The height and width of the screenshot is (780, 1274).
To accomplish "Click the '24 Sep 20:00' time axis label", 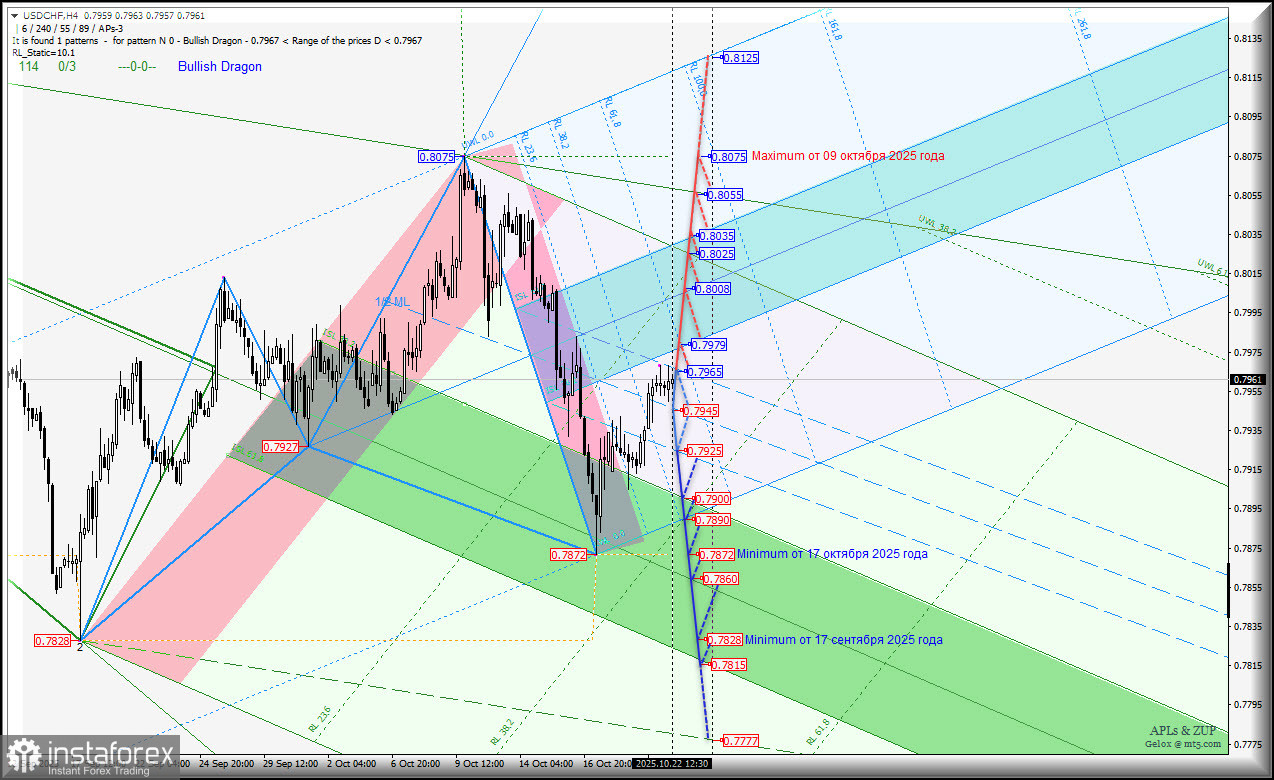I will point(226,763).
